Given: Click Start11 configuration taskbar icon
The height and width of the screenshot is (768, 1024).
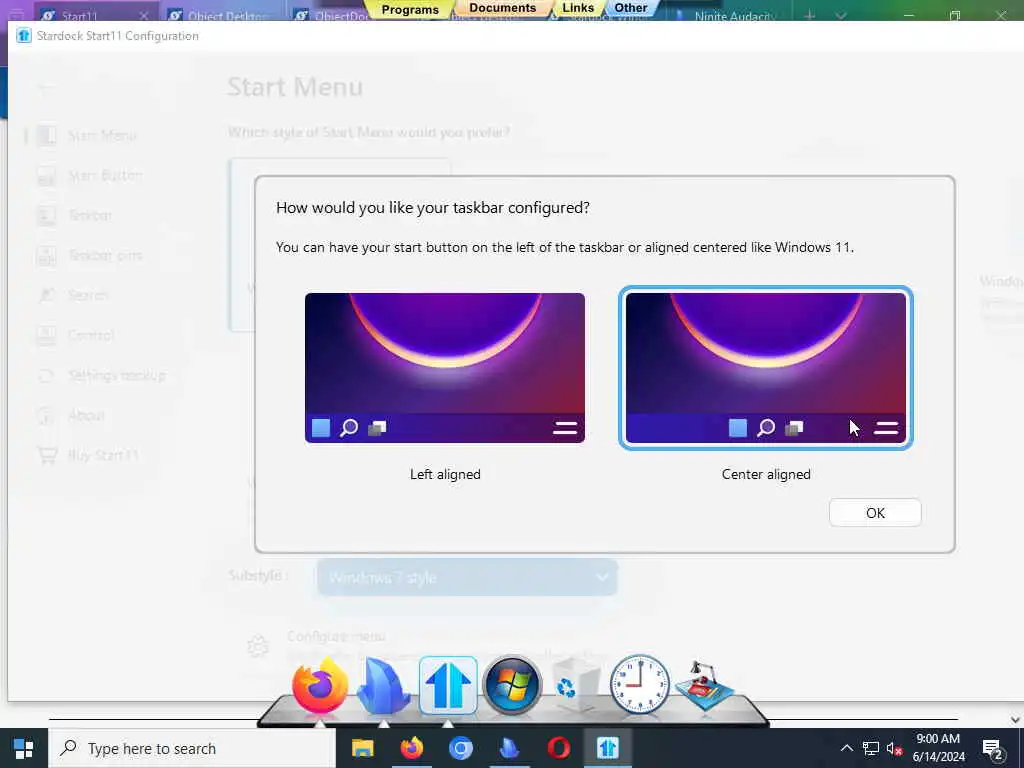Looking at the screenshot, I should (x=607, y=748).
